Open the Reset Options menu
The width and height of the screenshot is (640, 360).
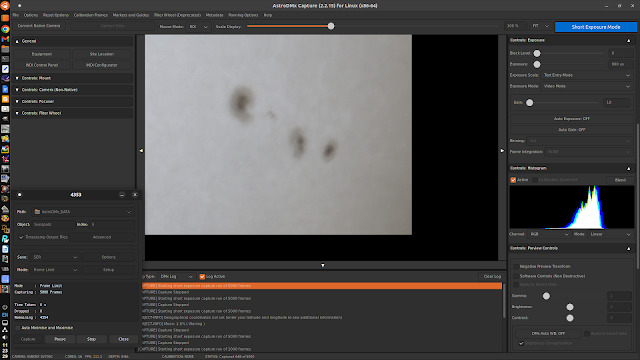56,15
